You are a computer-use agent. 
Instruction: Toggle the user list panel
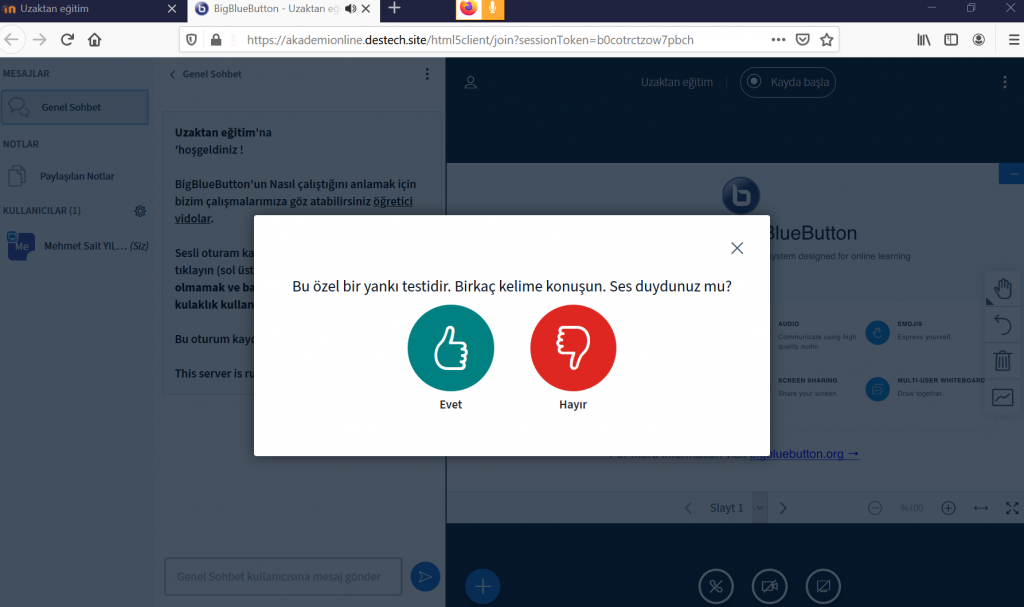point(470,82)
